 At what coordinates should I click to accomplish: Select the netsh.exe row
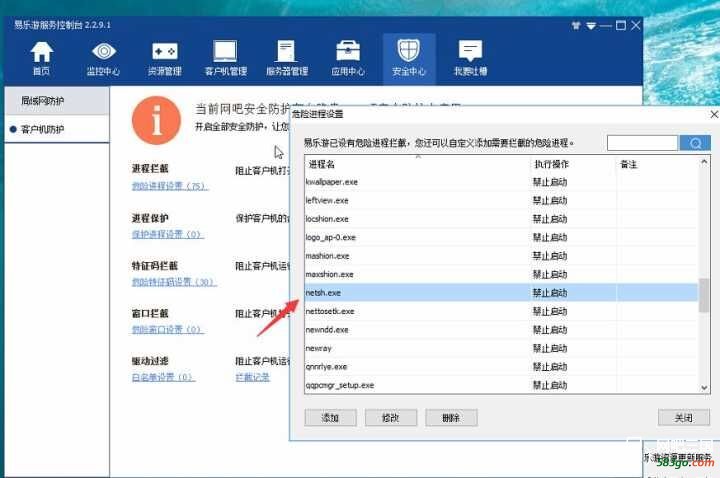[501, 293]
